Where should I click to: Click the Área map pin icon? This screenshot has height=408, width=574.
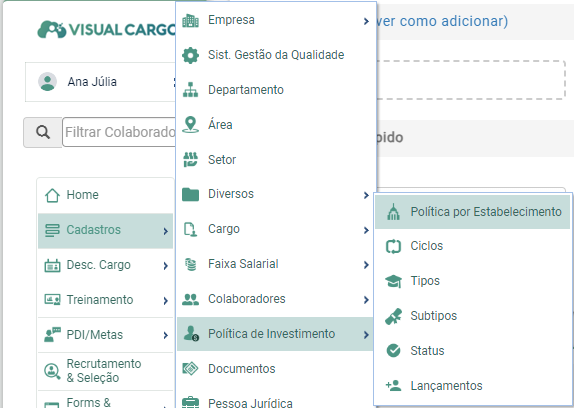(190, 124)
